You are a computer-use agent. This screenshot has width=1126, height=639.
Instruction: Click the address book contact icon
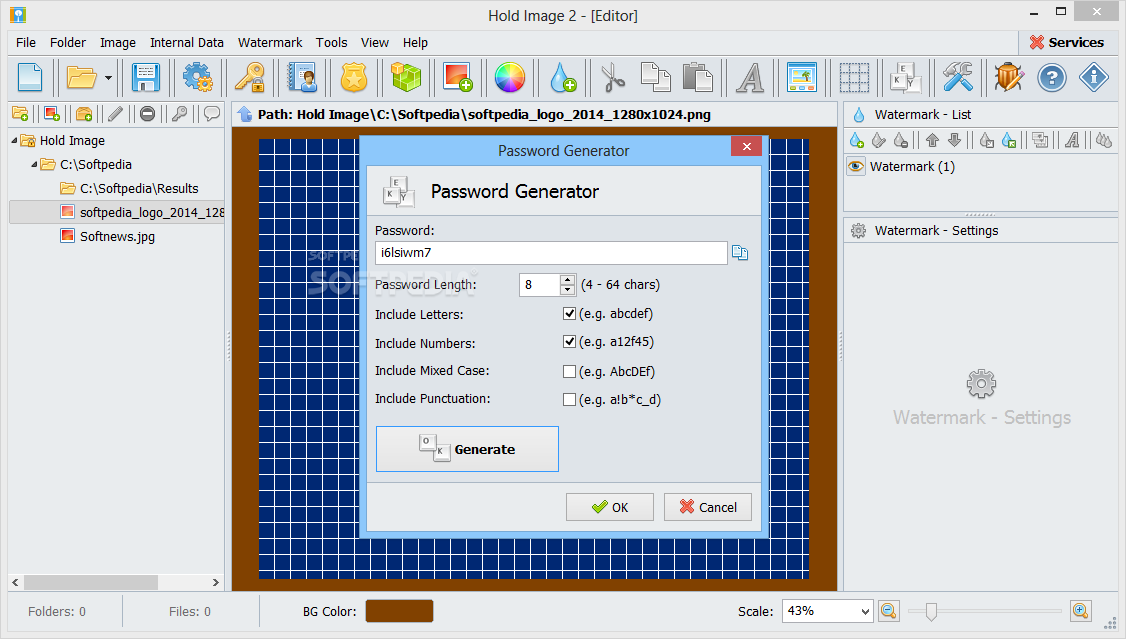point(302,77)
